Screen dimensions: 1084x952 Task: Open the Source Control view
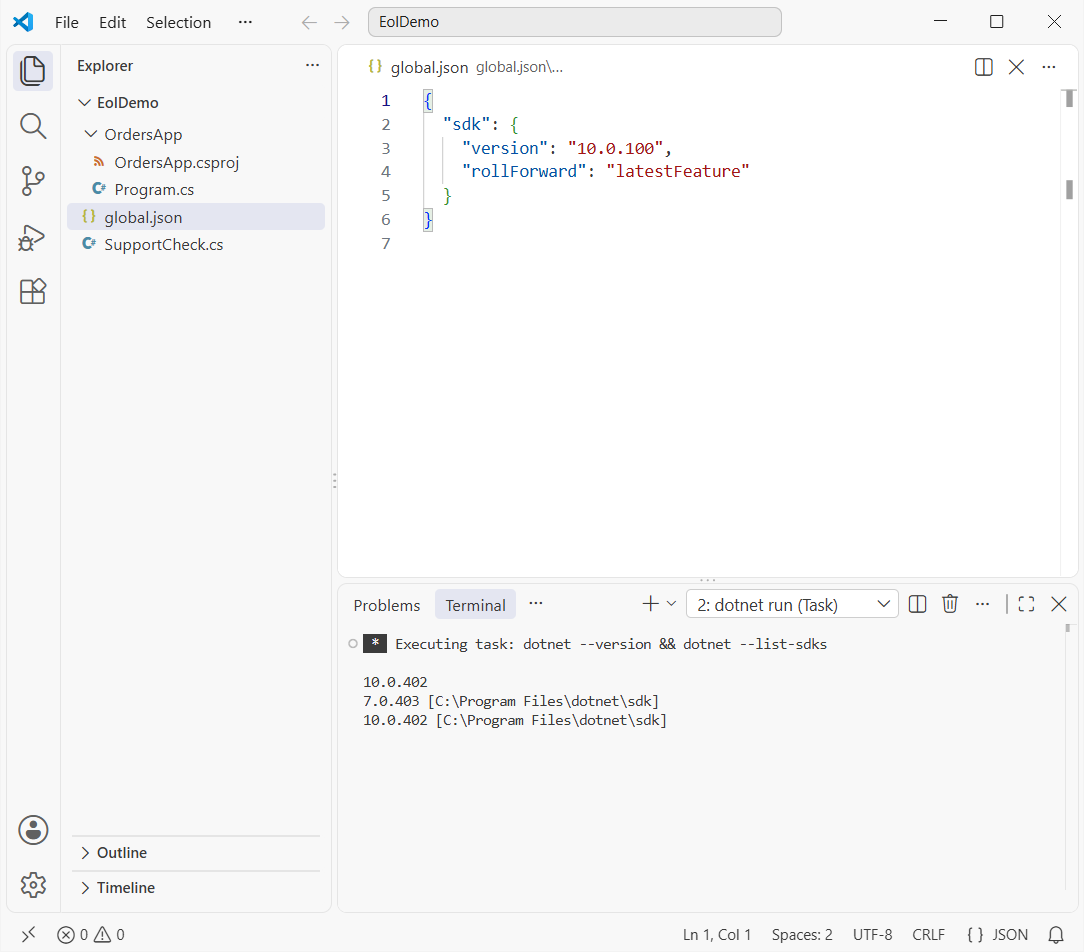(x=32, y=181)
